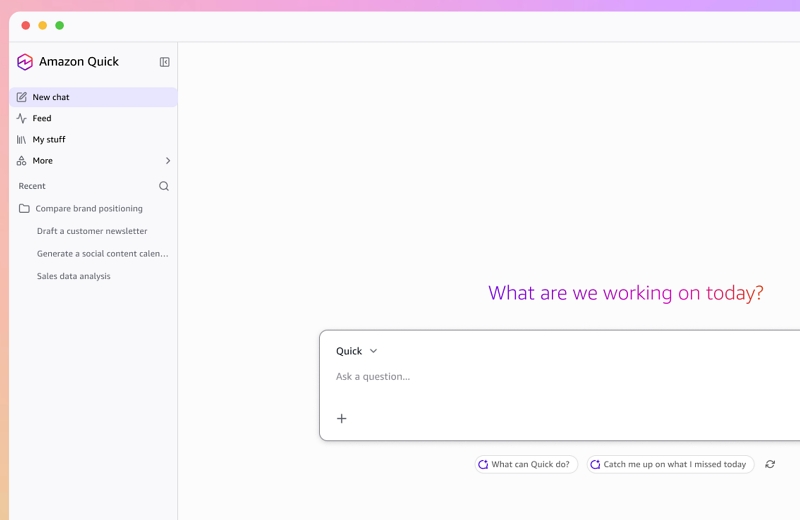Click the yellow minimize window button
This screenshot has height=520, width=800.
coord(43,26)
